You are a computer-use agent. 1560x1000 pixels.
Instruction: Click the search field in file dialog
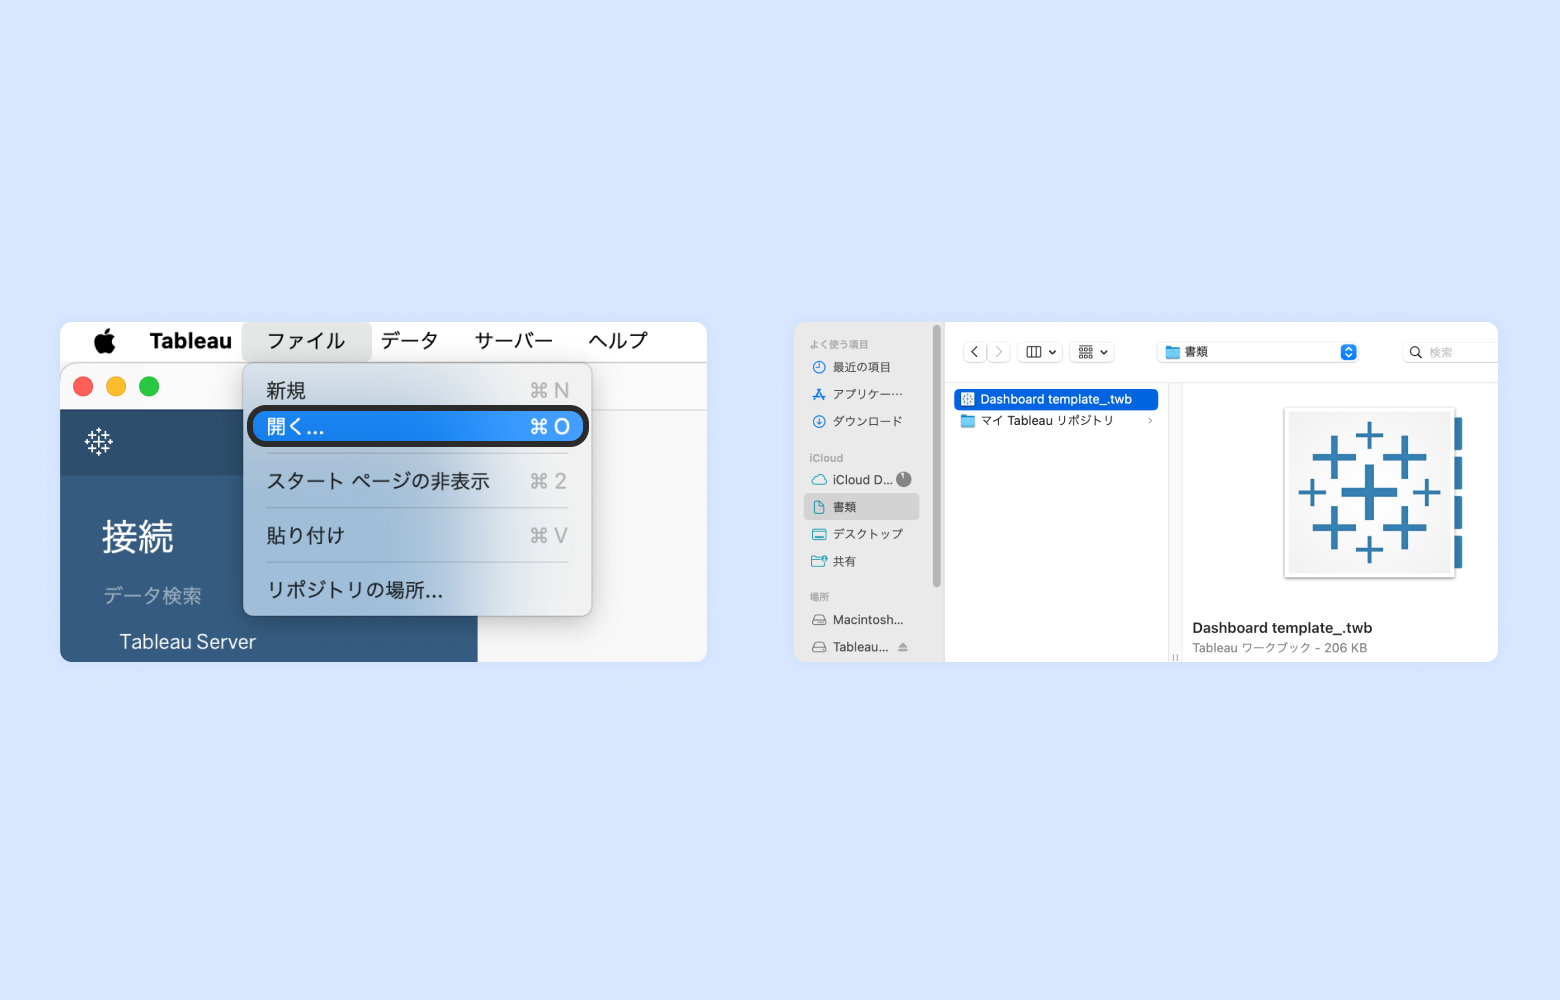1450,352
